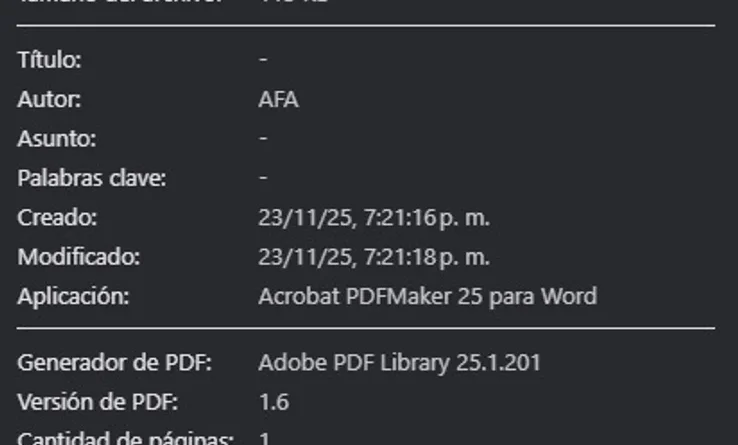The image size is (738, 445).
Task: Select the Adobe PDF Library 25.1.201 text
Action: click(399, 362)
